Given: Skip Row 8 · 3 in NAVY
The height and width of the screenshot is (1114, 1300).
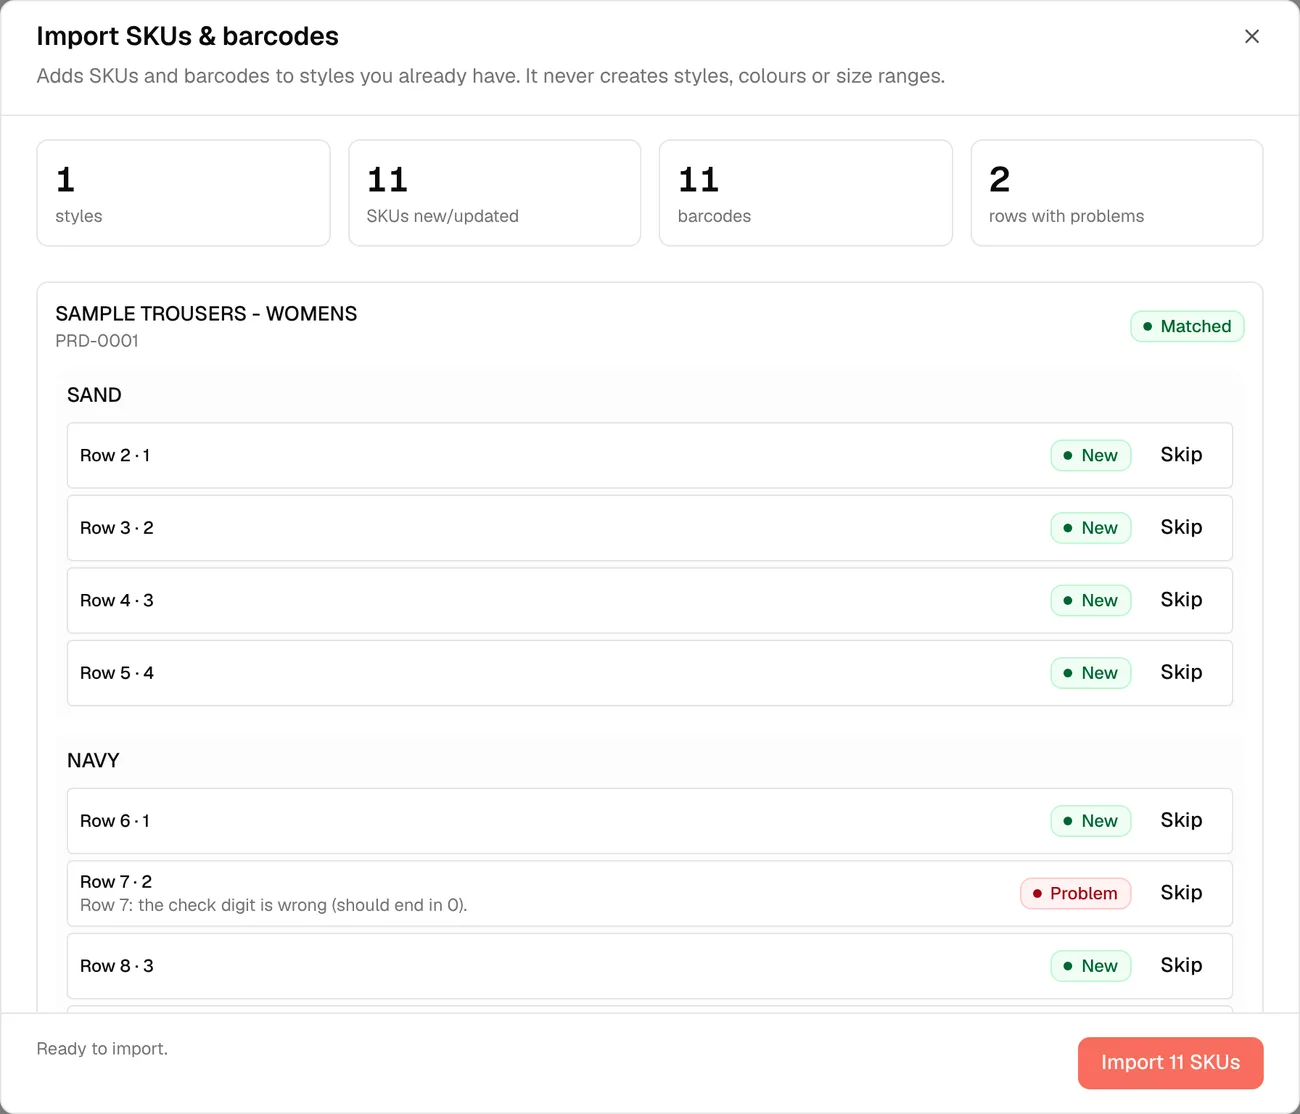Looking at the screenshot, I should point(1181,965).
